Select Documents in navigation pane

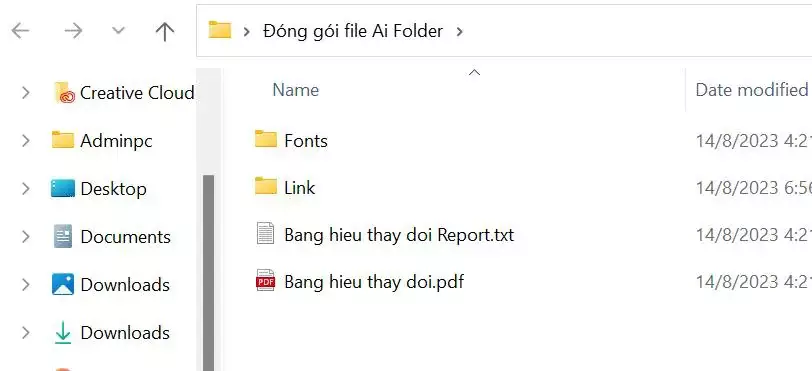coord(125,237)
